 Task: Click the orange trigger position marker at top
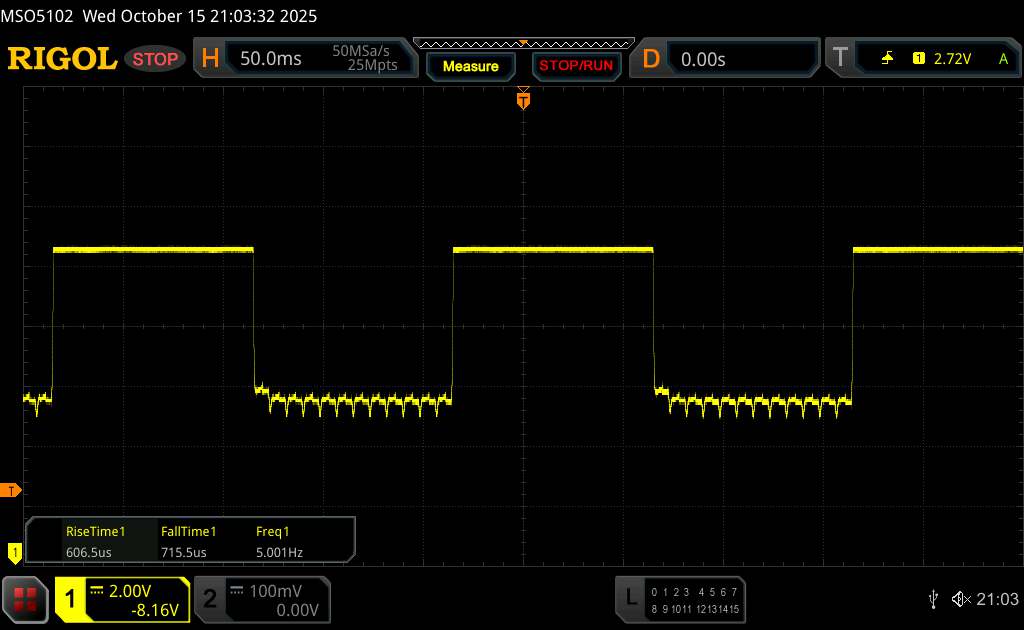(523, 99)
